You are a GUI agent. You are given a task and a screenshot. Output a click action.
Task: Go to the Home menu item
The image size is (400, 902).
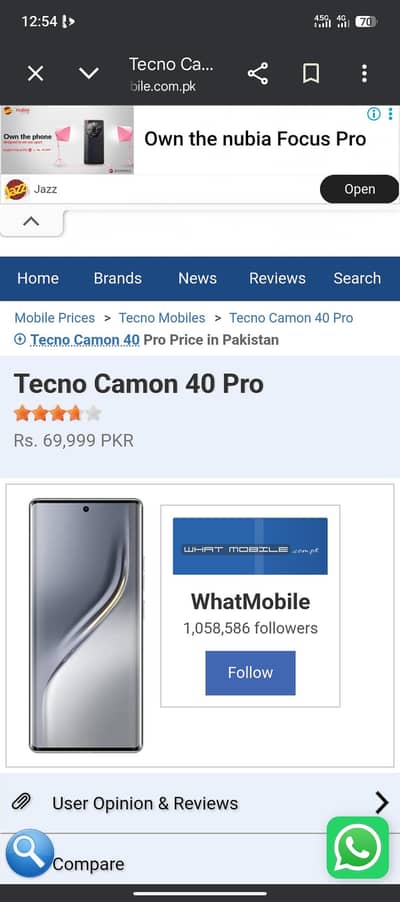[x=38, y=278]
